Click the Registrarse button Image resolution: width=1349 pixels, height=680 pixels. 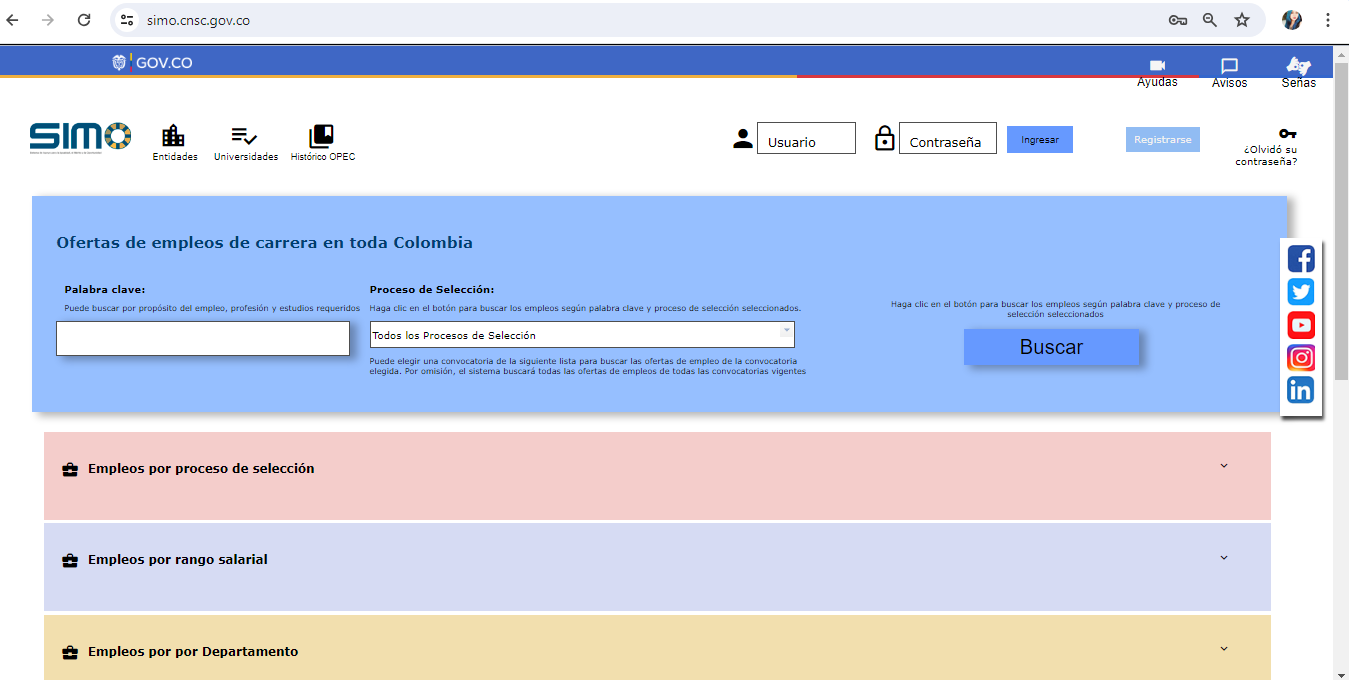pyautogui.click(x=1162, y=140)
